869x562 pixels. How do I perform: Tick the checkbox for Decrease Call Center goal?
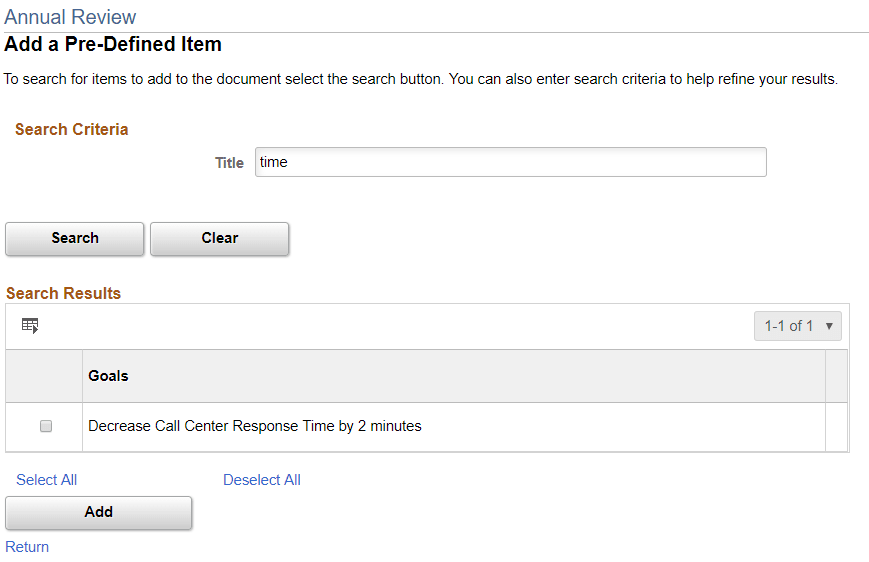click(x=46, y=426)
